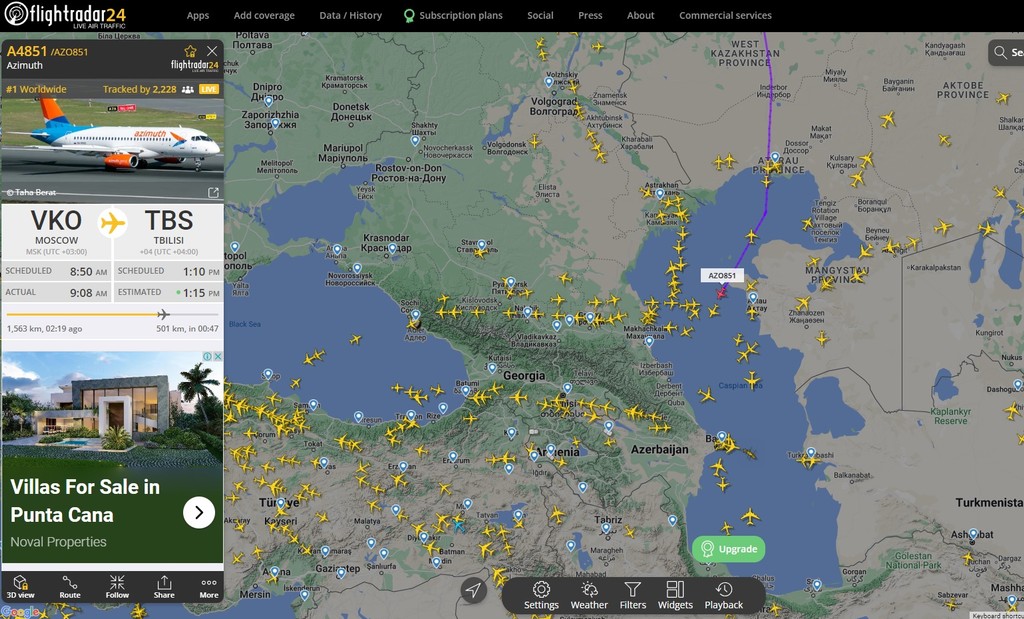
Task: Click the airport pin near Zaporizhzhia
Action: (275, 124)
